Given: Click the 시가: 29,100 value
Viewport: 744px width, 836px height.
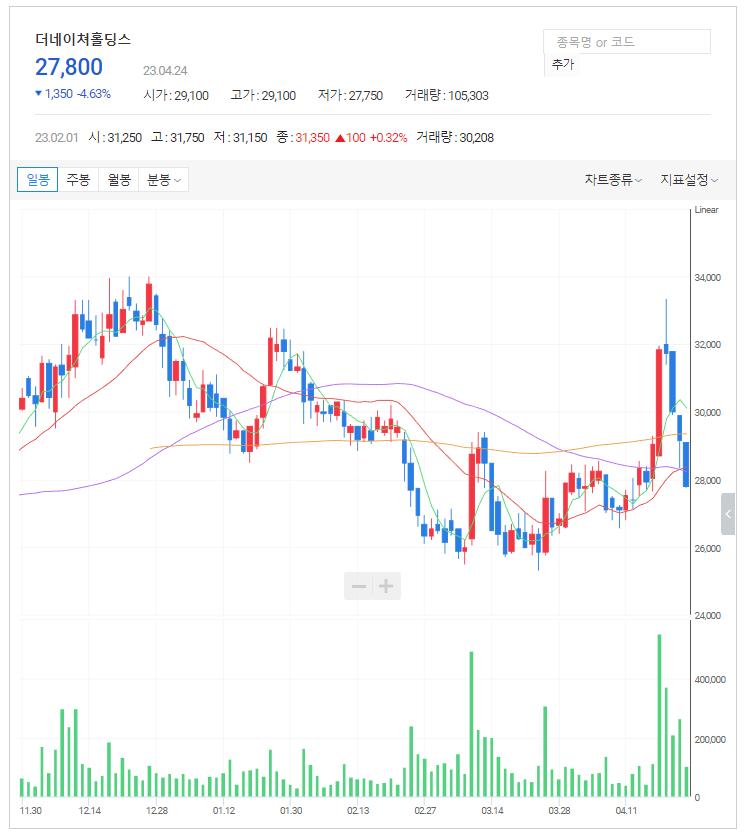Looking at the screenshot, I should pyautogui.click(x=176, y=95).
